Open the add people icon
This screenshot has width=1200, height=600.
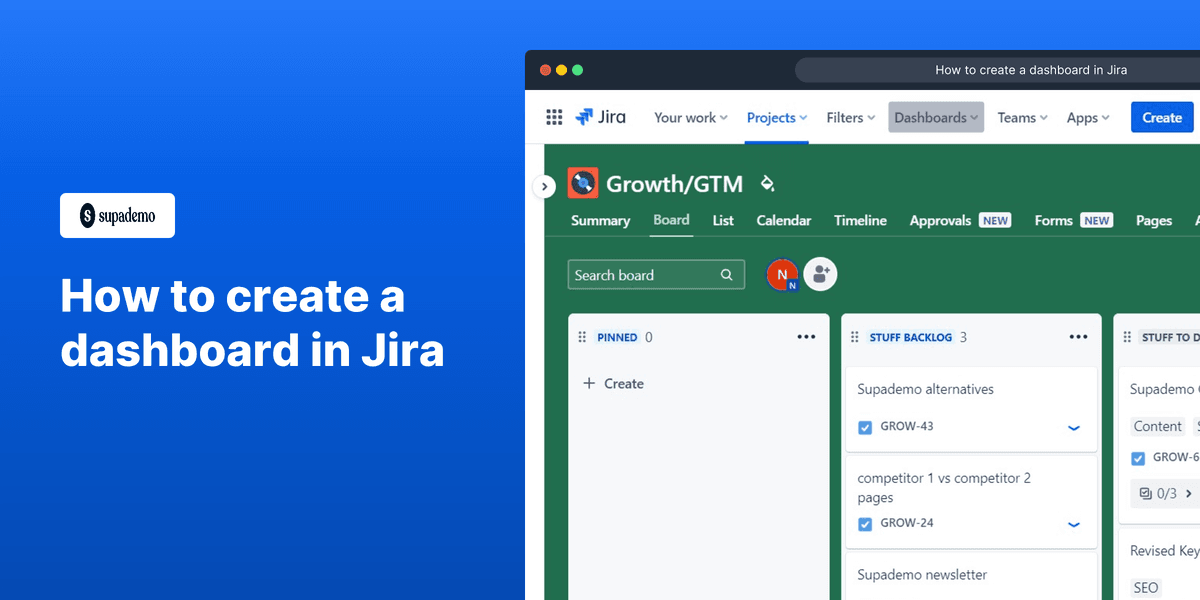[x=820, y=273]
